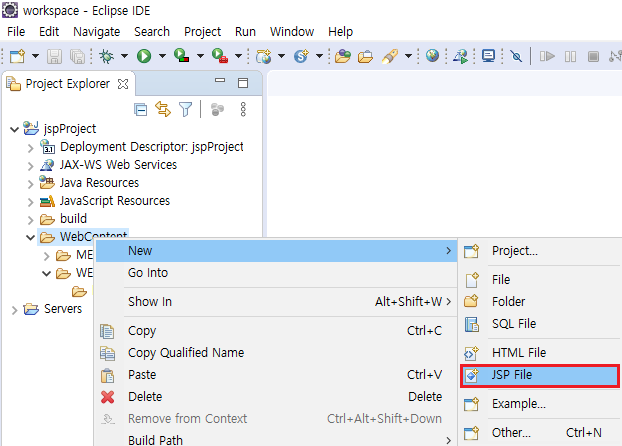622x446 pixels.
Task: Open the Search dropdown arrow
Action: pyautogui.click(x=409, y=56)
